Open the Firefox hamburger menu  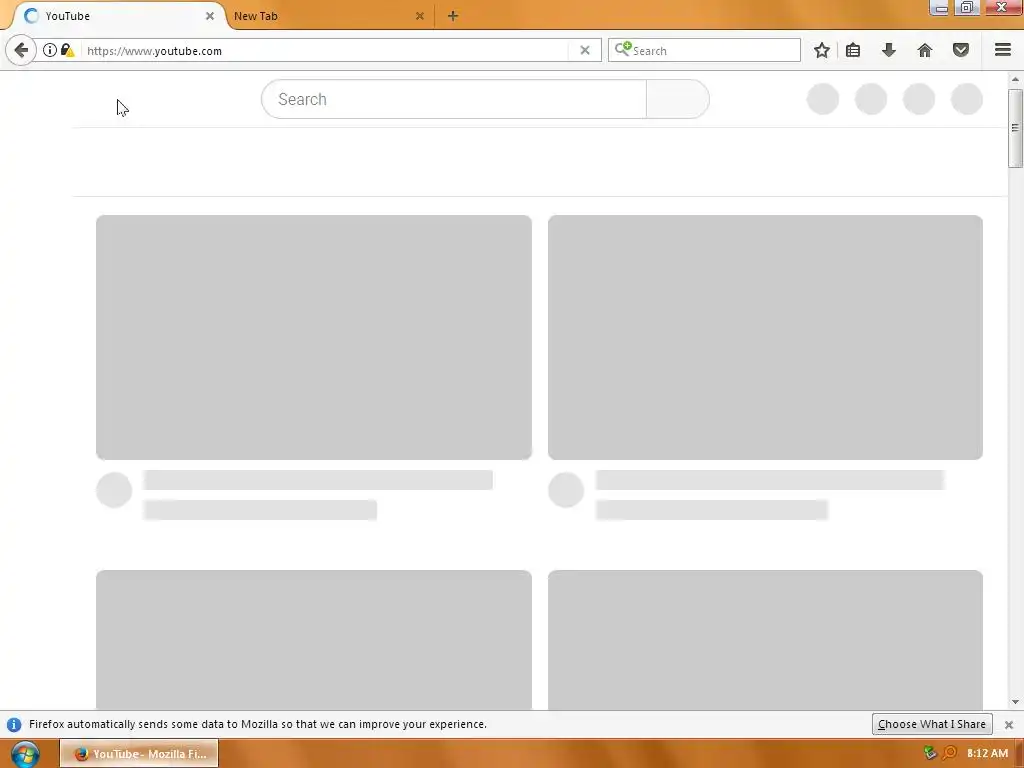click(x=1003, y=50)
